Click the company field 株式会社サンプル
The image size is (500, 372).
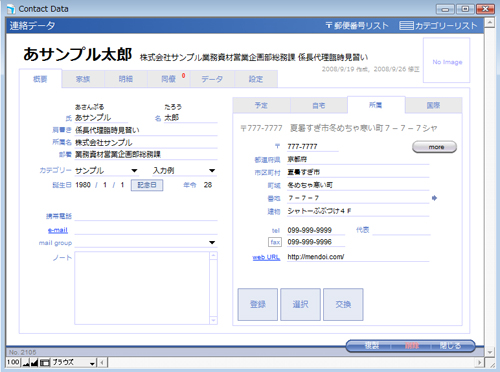(x=146, y=143)
